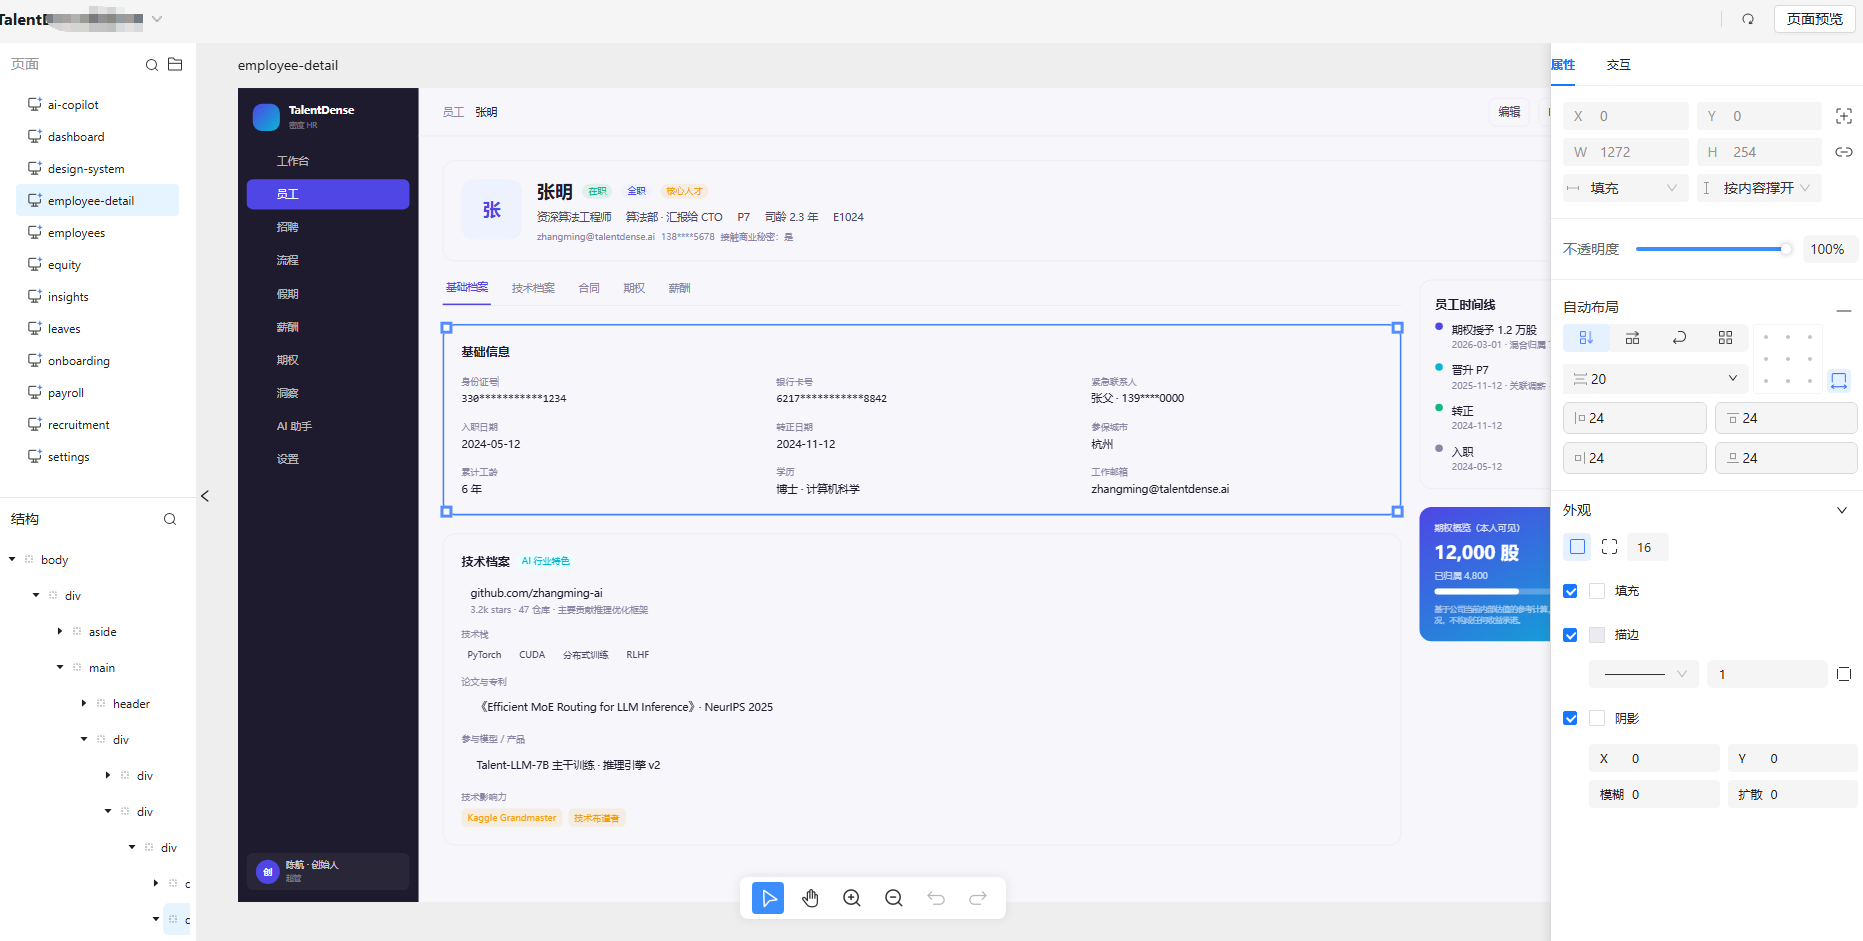Adjust the 不透明度 opacity slider

tap(1714, 249)
